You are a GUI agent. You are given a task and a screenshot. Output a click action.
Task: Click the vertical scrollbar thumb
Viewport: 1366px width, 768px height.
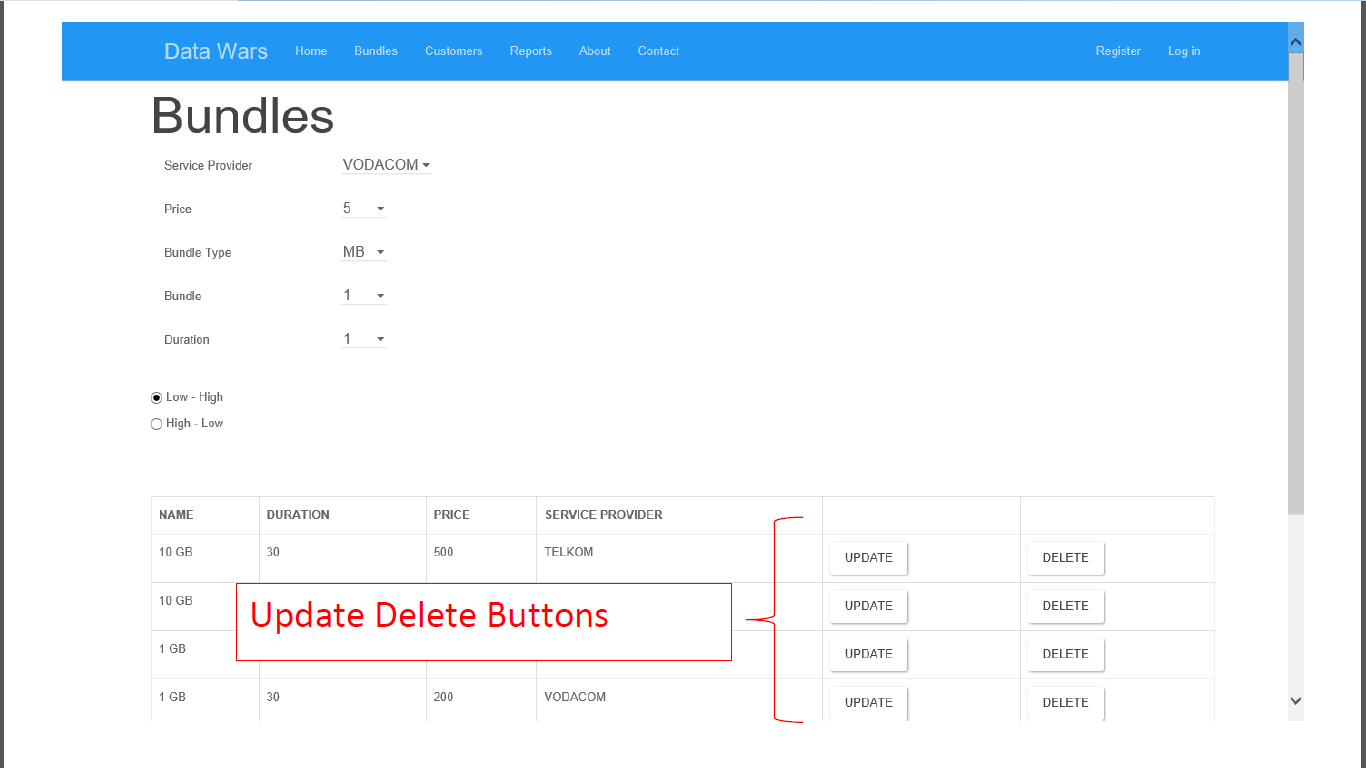click(x=1296, y=283)
